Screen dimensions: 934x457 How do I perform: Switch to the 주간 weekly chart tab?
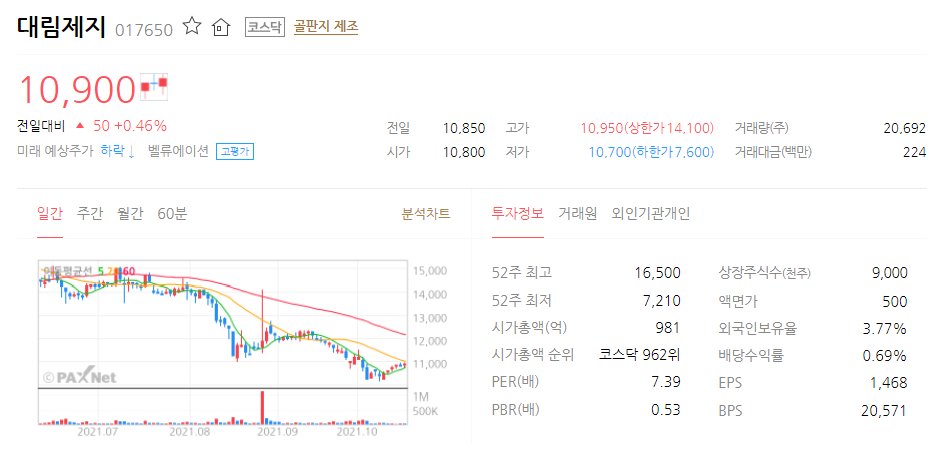[90, 213]
